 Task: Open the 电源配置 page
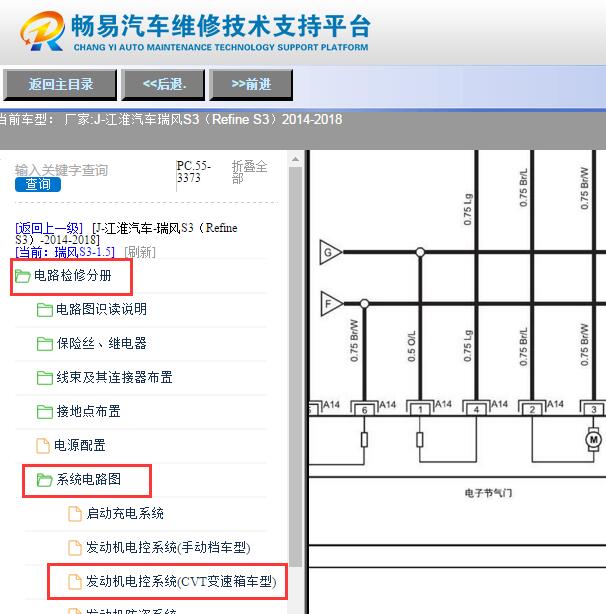[x=80, y=446]
